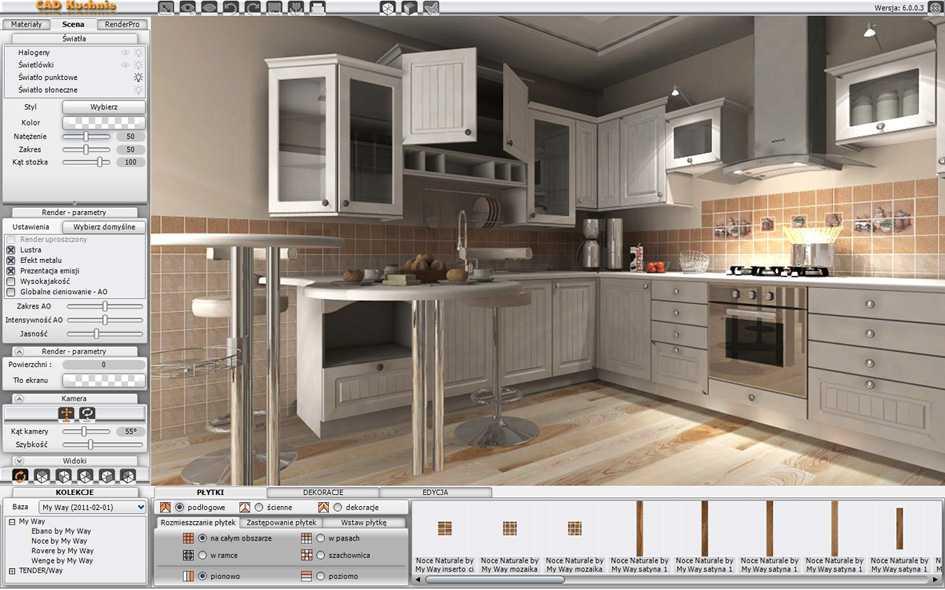Select the orange rotate view icon in Widoki
Viewport: 945px width, 590px height.
20,476
